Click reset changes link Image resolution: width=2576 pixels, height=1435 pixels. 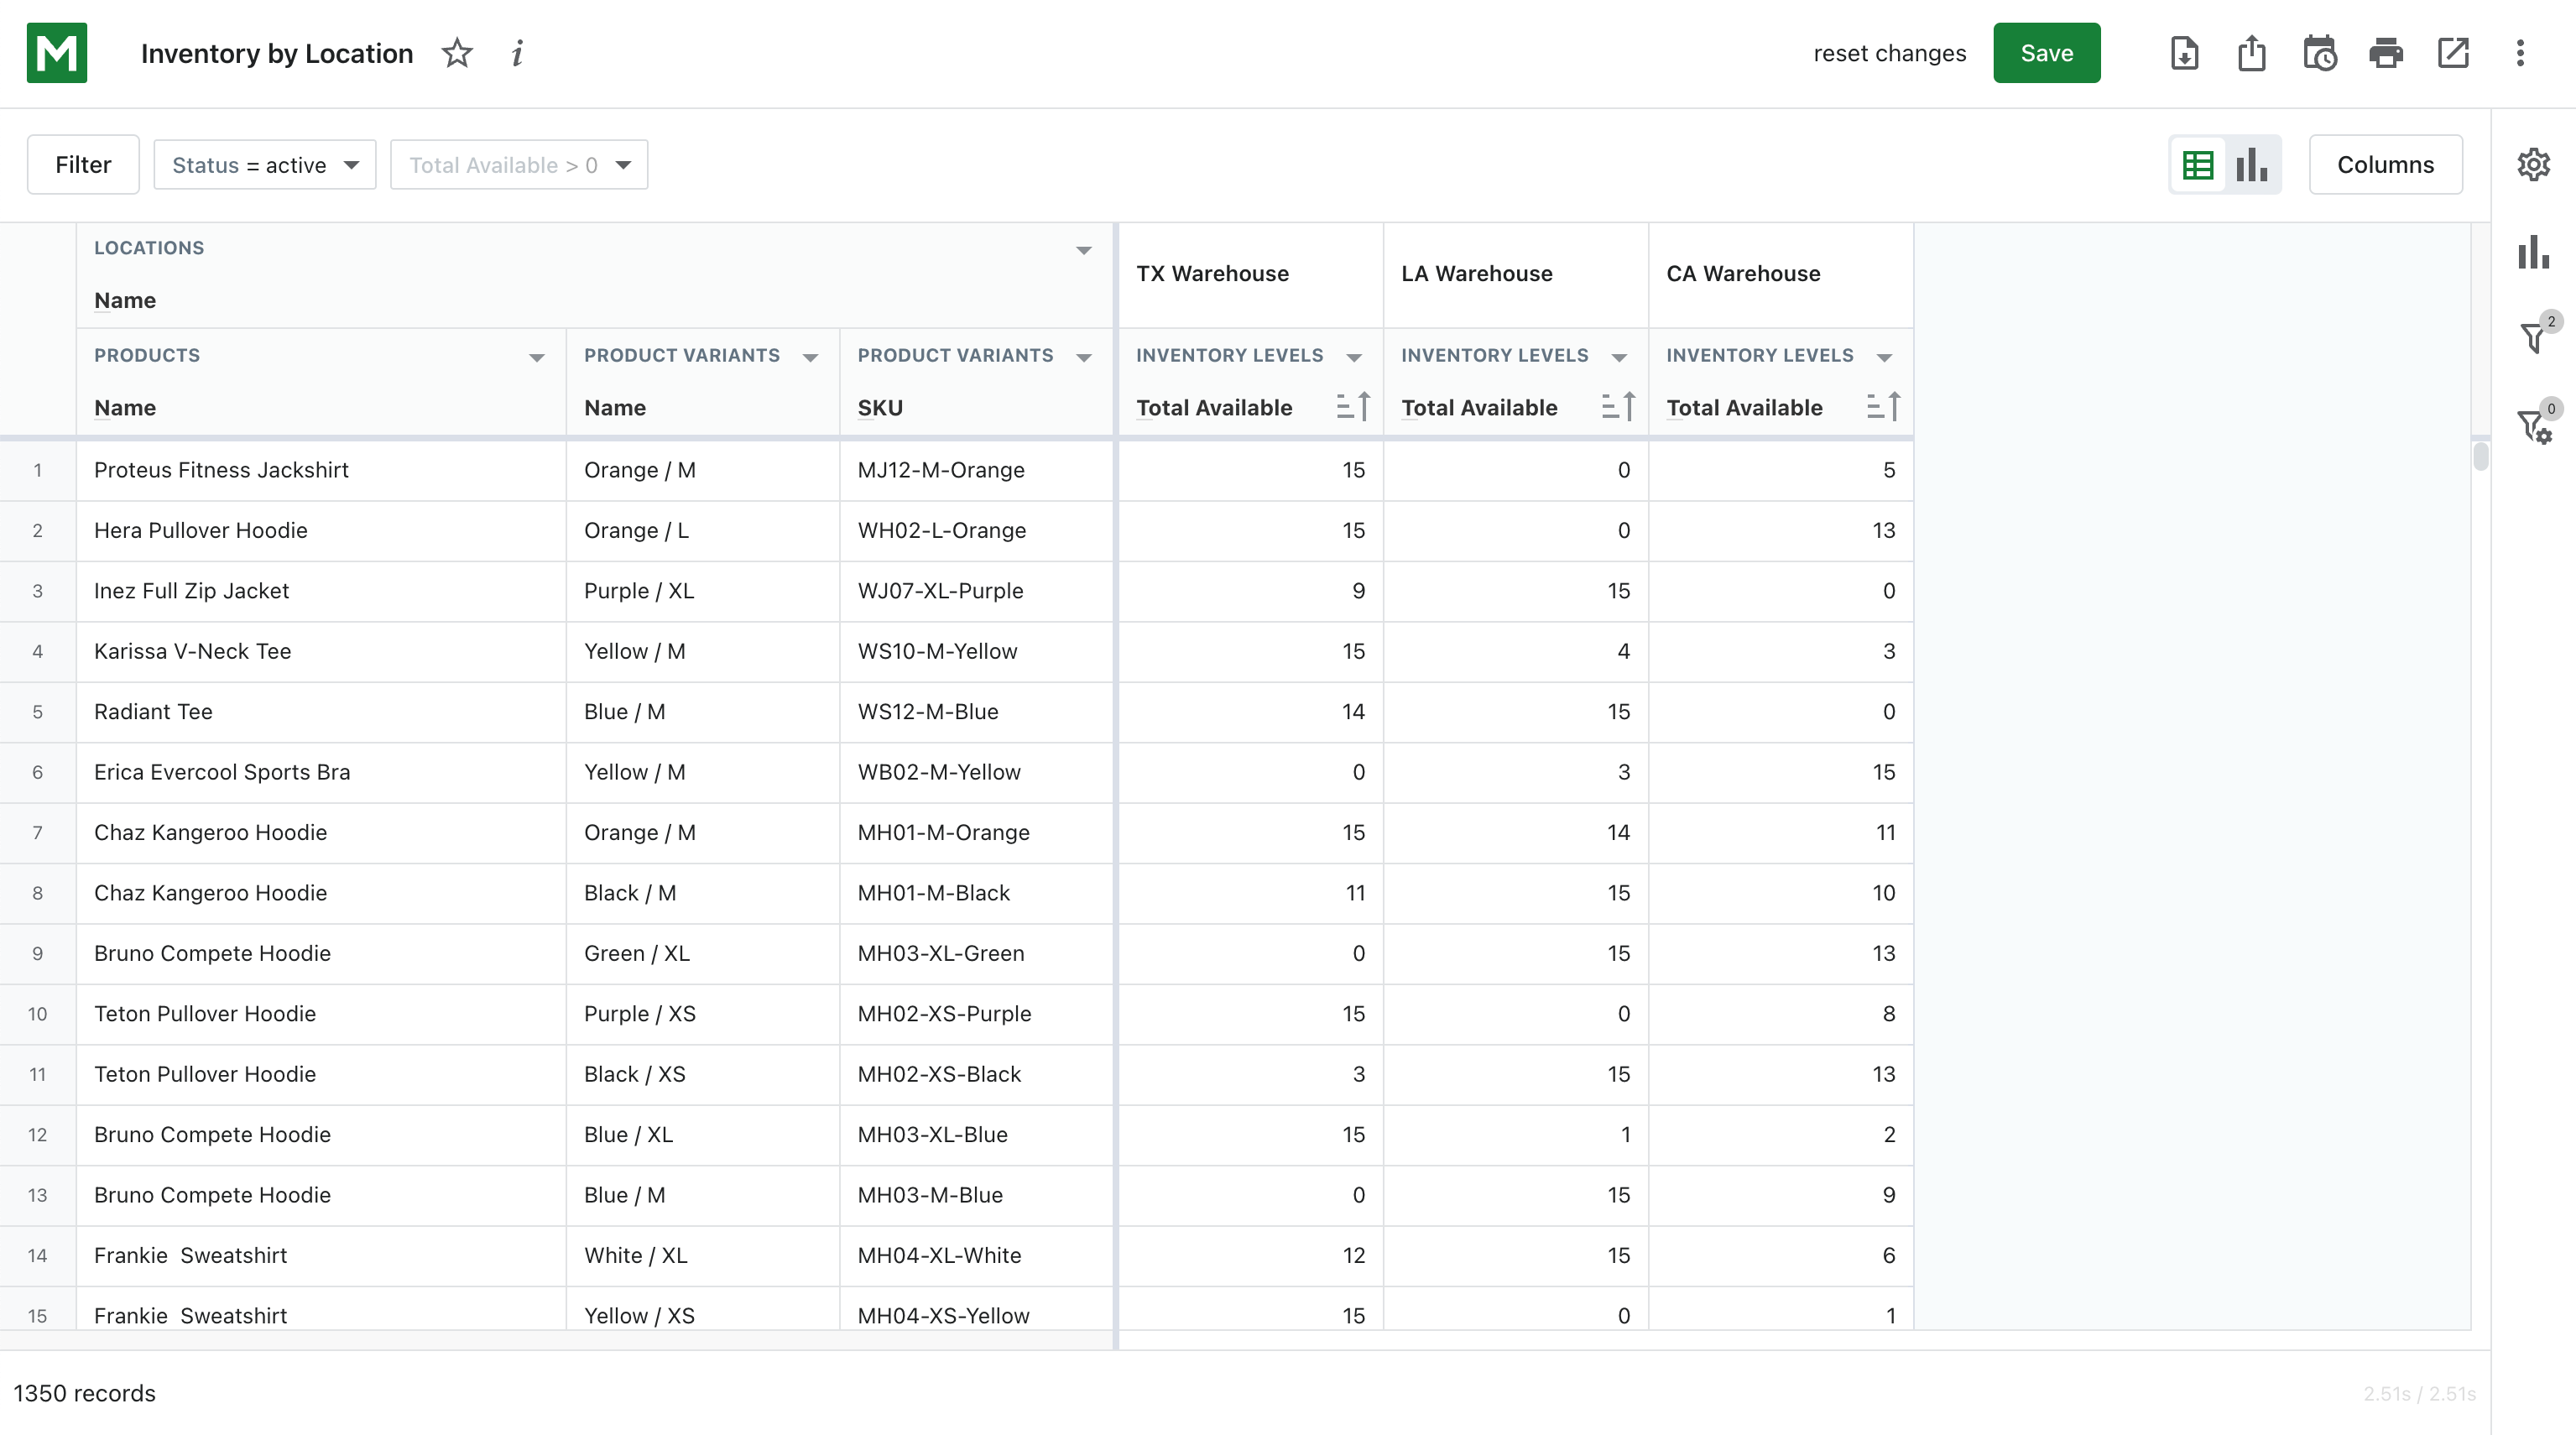pos(1890,53)
